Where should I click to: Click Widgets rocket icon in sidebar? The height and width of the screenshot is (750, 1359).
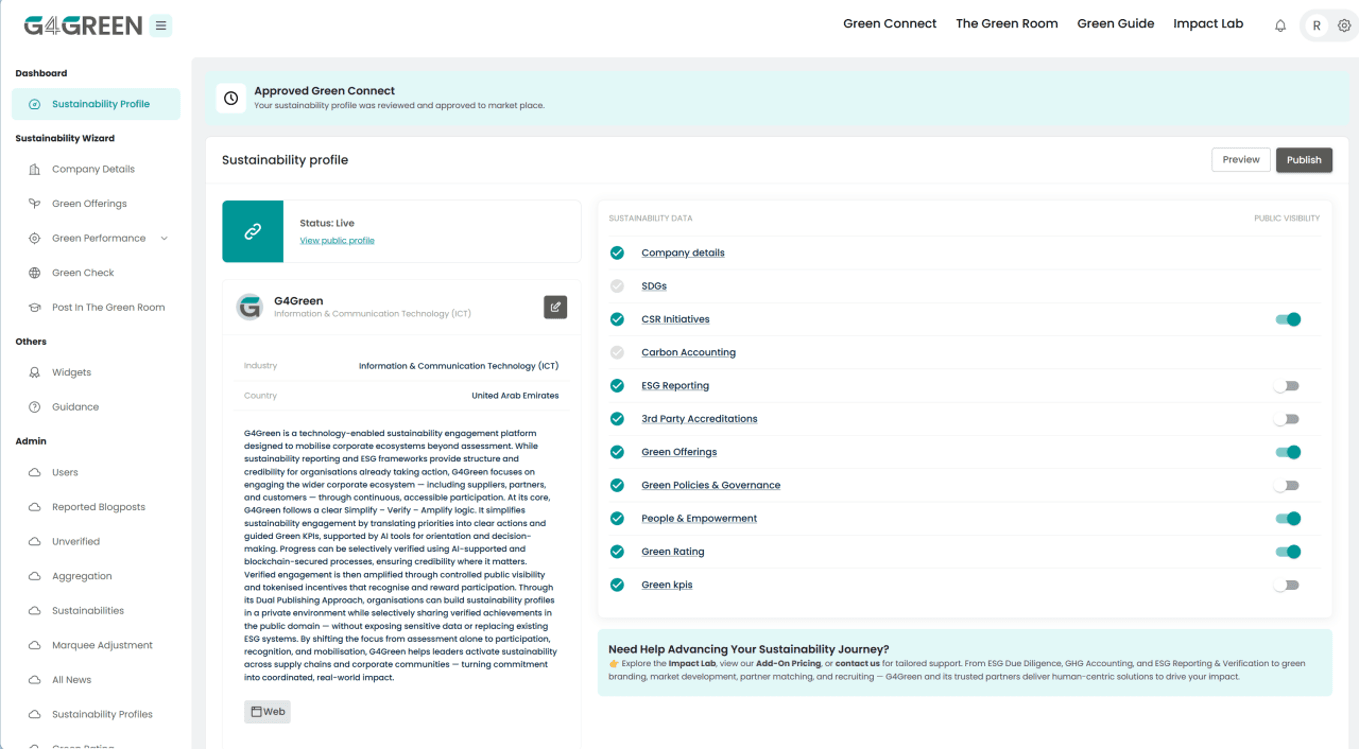pos(35,372)
